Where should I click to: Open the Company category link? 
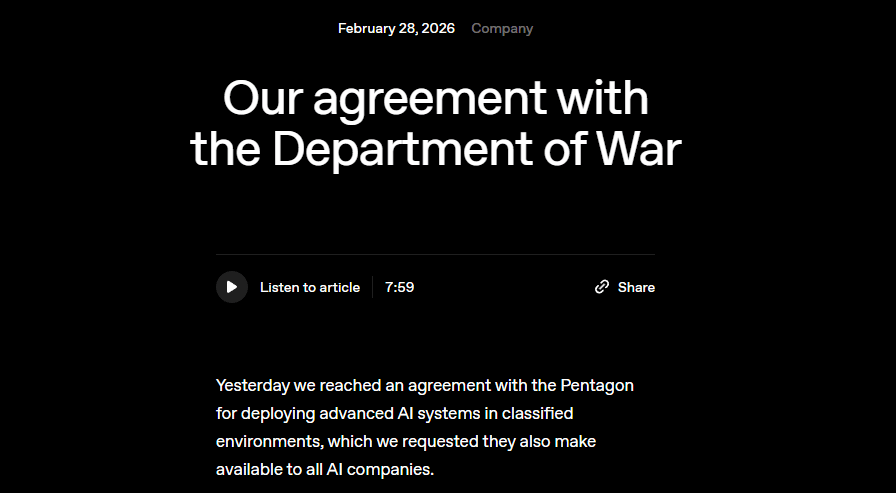[502, 29]
